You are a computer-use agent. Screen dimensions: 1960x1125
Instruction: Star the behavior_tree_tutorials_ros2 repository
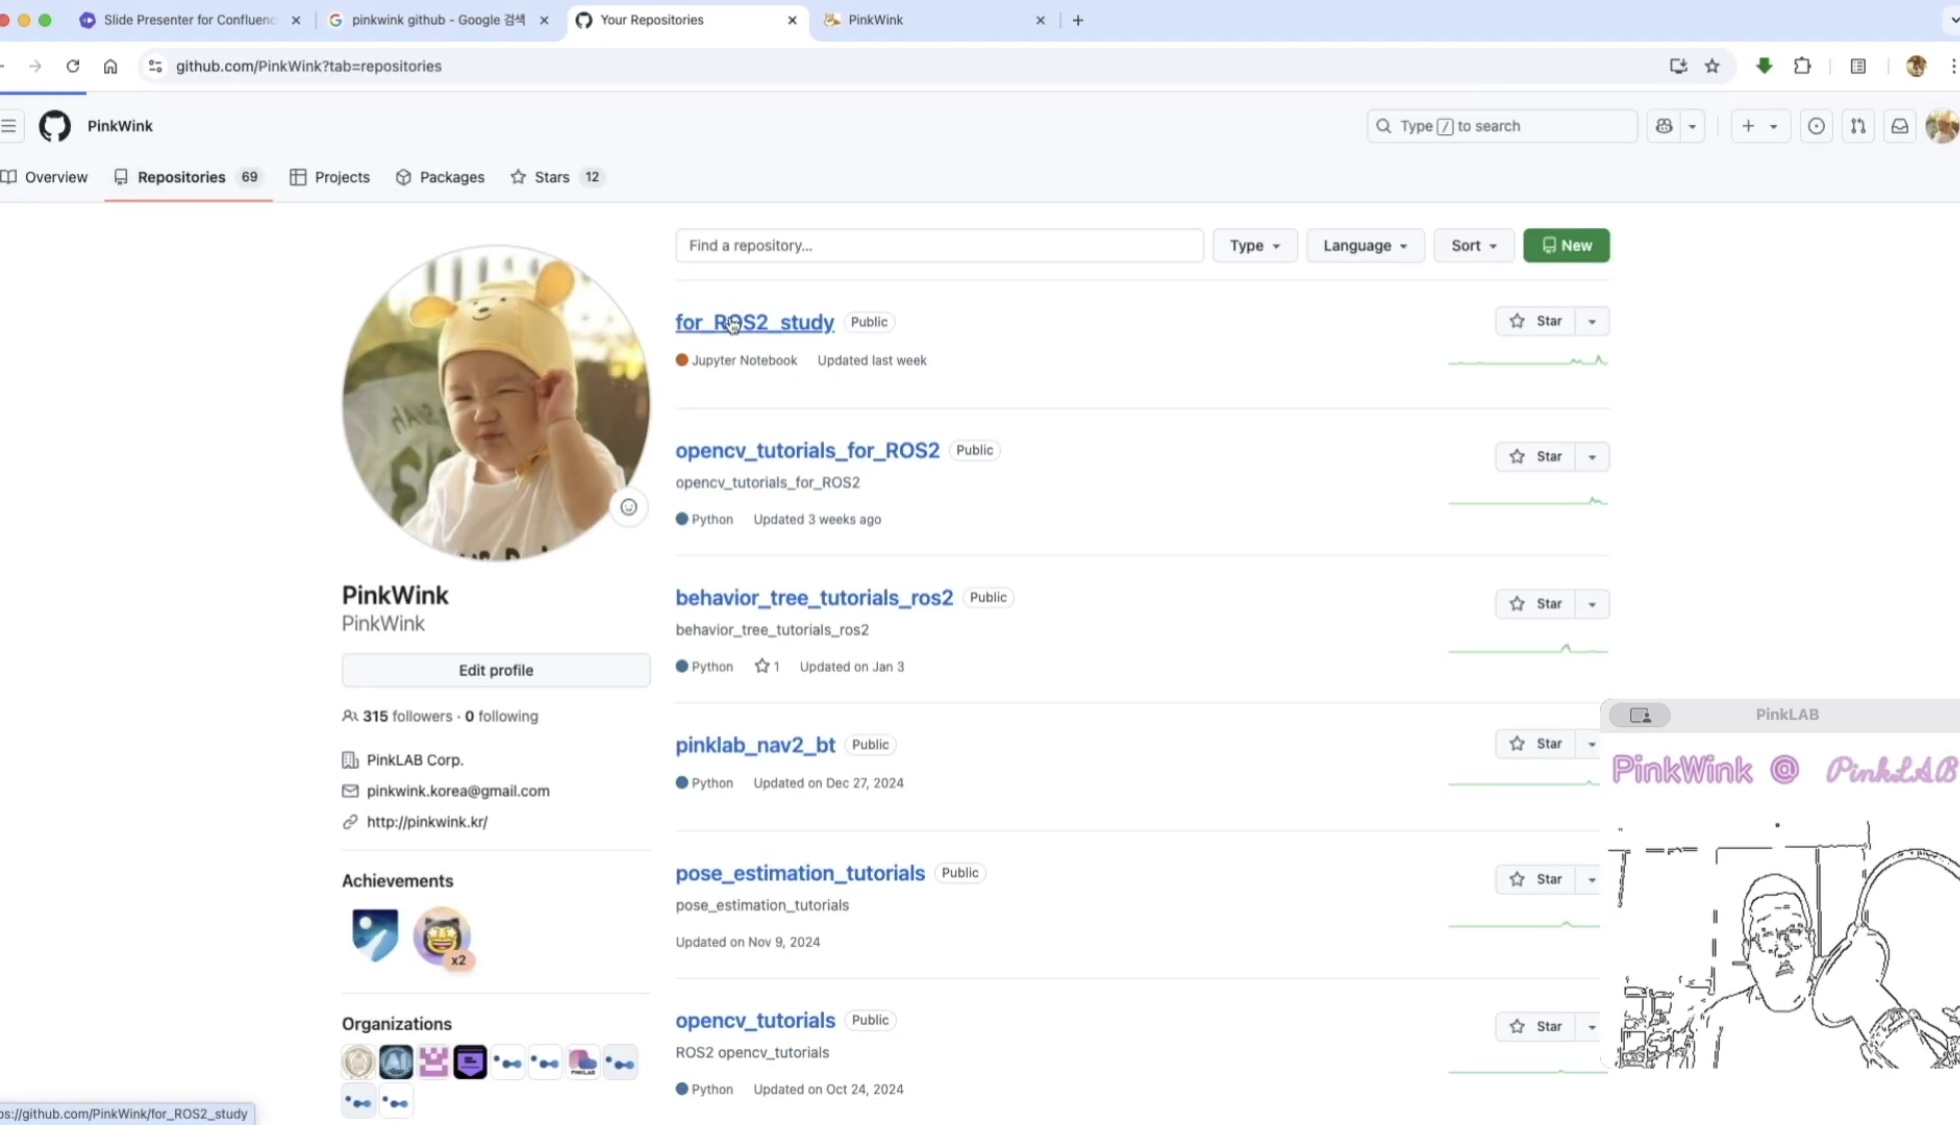tap(1535, 604)
